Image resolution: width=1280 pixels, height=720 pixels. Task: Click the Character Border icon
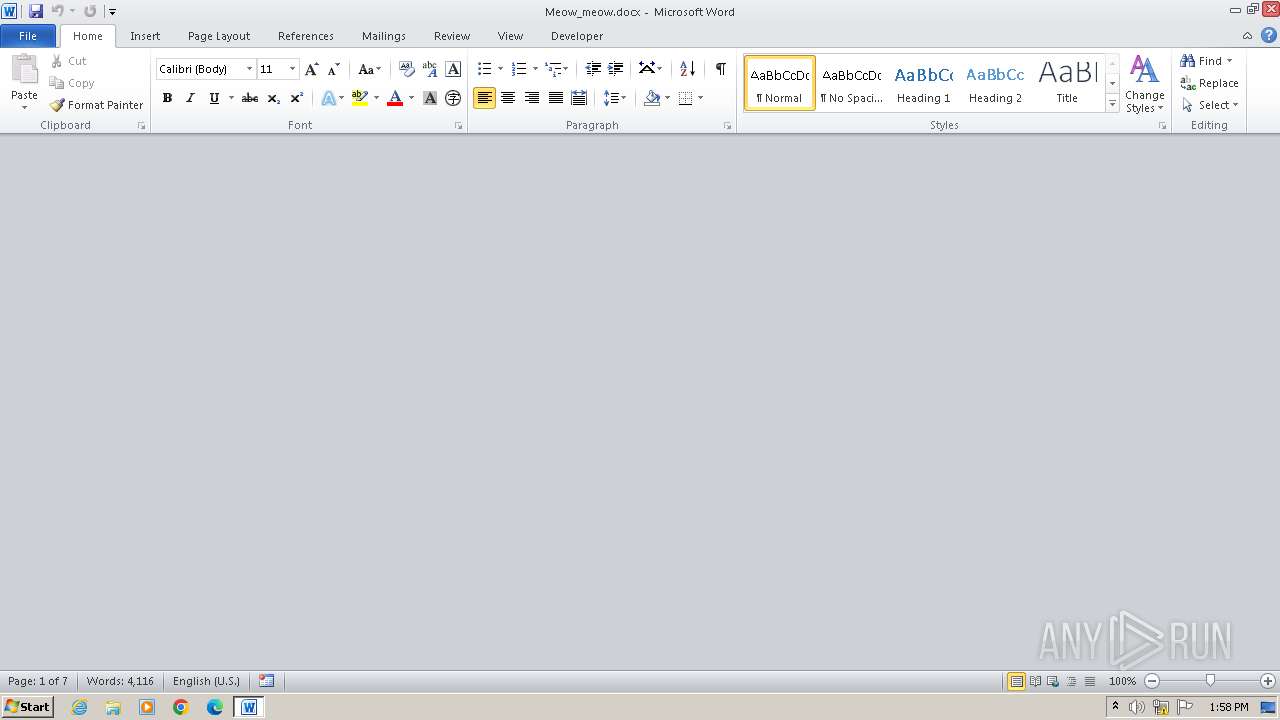[453, 69]
